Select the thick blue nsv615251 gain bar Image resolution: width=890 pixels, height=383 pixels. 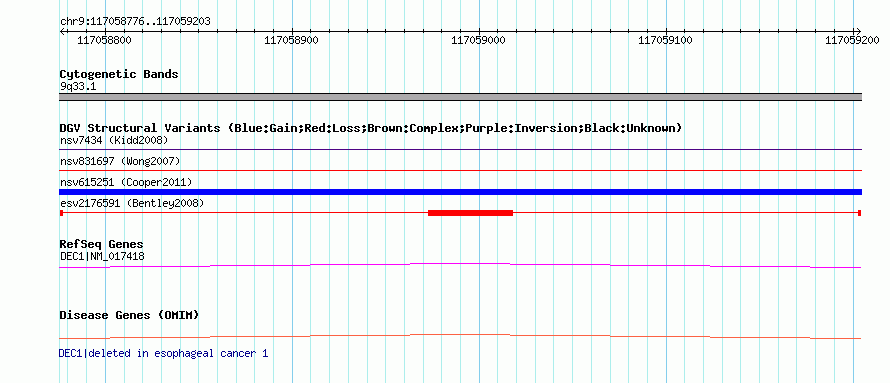pos(460,192)
